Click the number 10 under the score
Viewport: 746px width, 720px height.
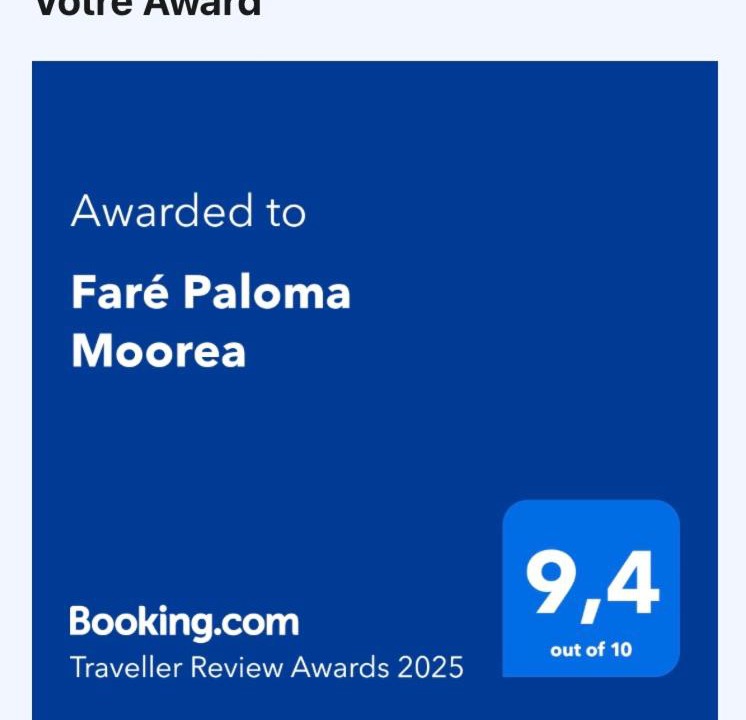pos(621,650)
